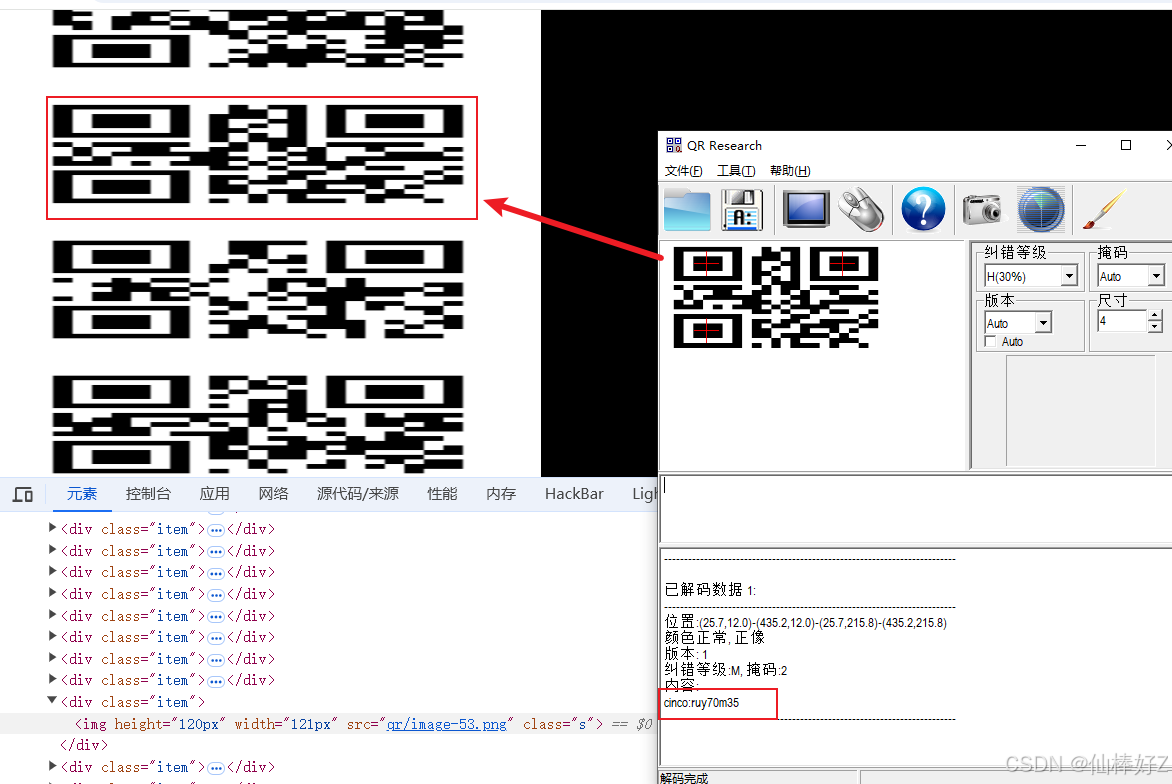Click the 版本: 1 line
1172x784 pixels.
pos(686,654)
